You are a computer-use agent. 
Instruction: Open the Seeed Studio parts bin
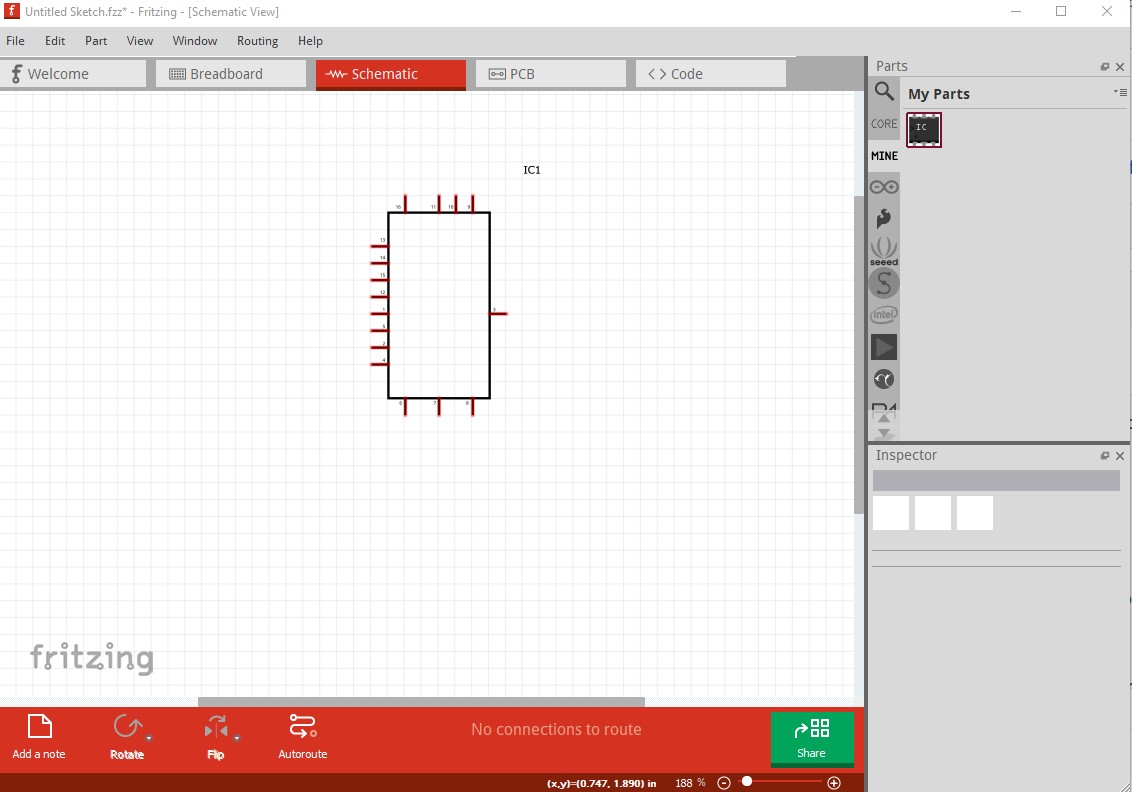coord(884,249)
